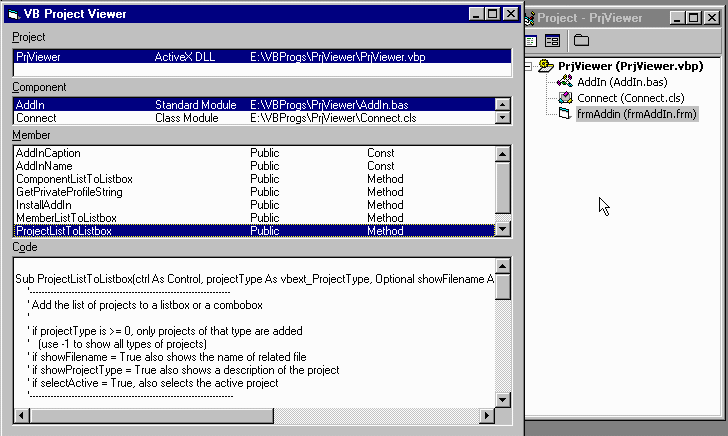Click VB Project Viewer title bar icon
Image resolution: width=728 pixels, height=436 pixels.
pyautogui.click(x=13, y=14)
